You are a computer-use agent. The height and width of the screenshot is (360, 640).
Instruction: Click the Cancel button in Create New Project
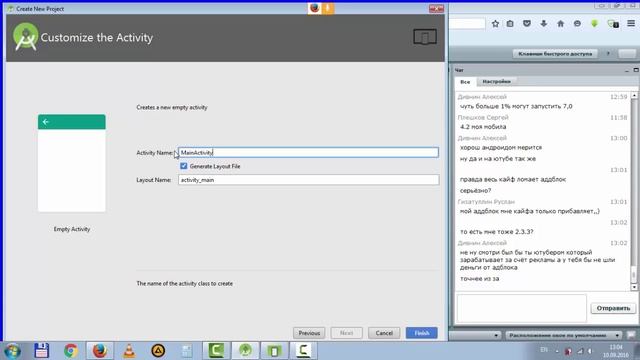point(384,333)
